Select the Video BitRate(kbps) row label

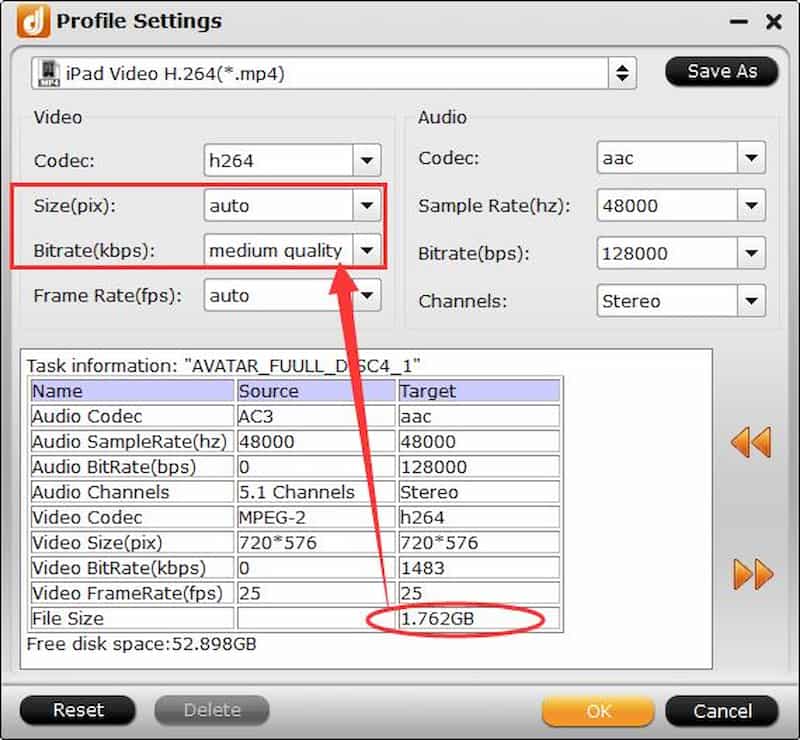click(x=132, y=568)
